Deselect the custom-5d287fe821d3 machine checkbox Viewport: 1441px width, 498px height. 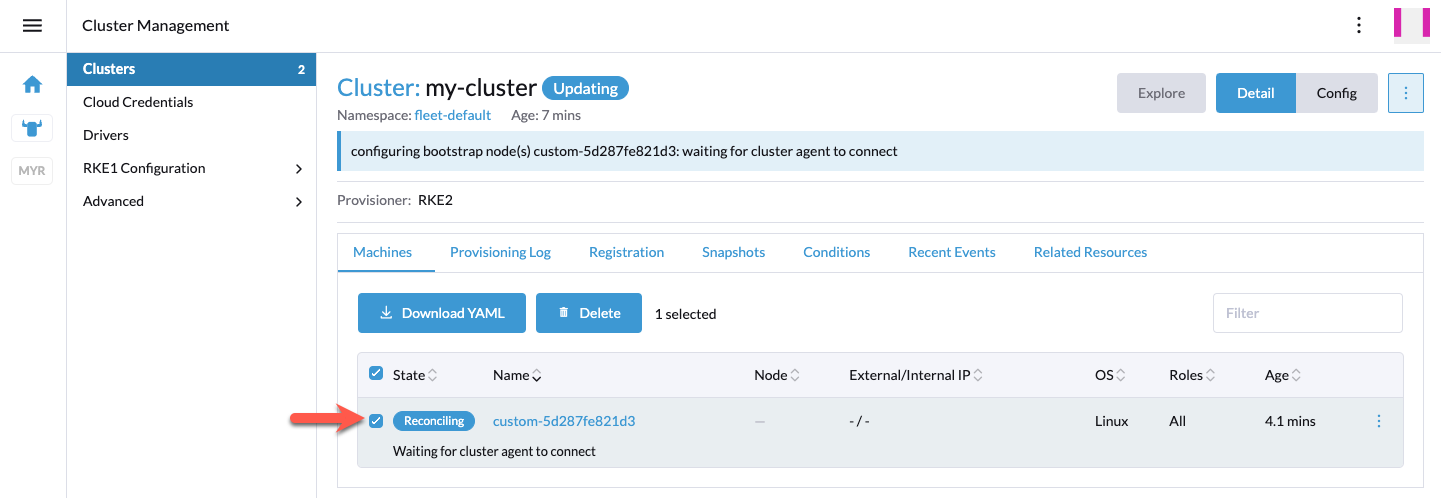pos(376,421)
